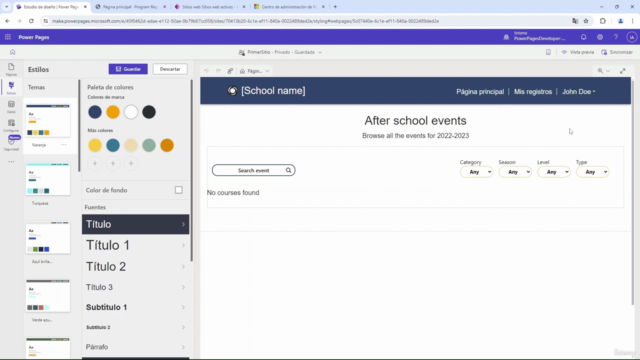The height and width of the screenshot is (360, 640).
Task: Open the Páginas workspace icon
Action: tap(11, 69)
